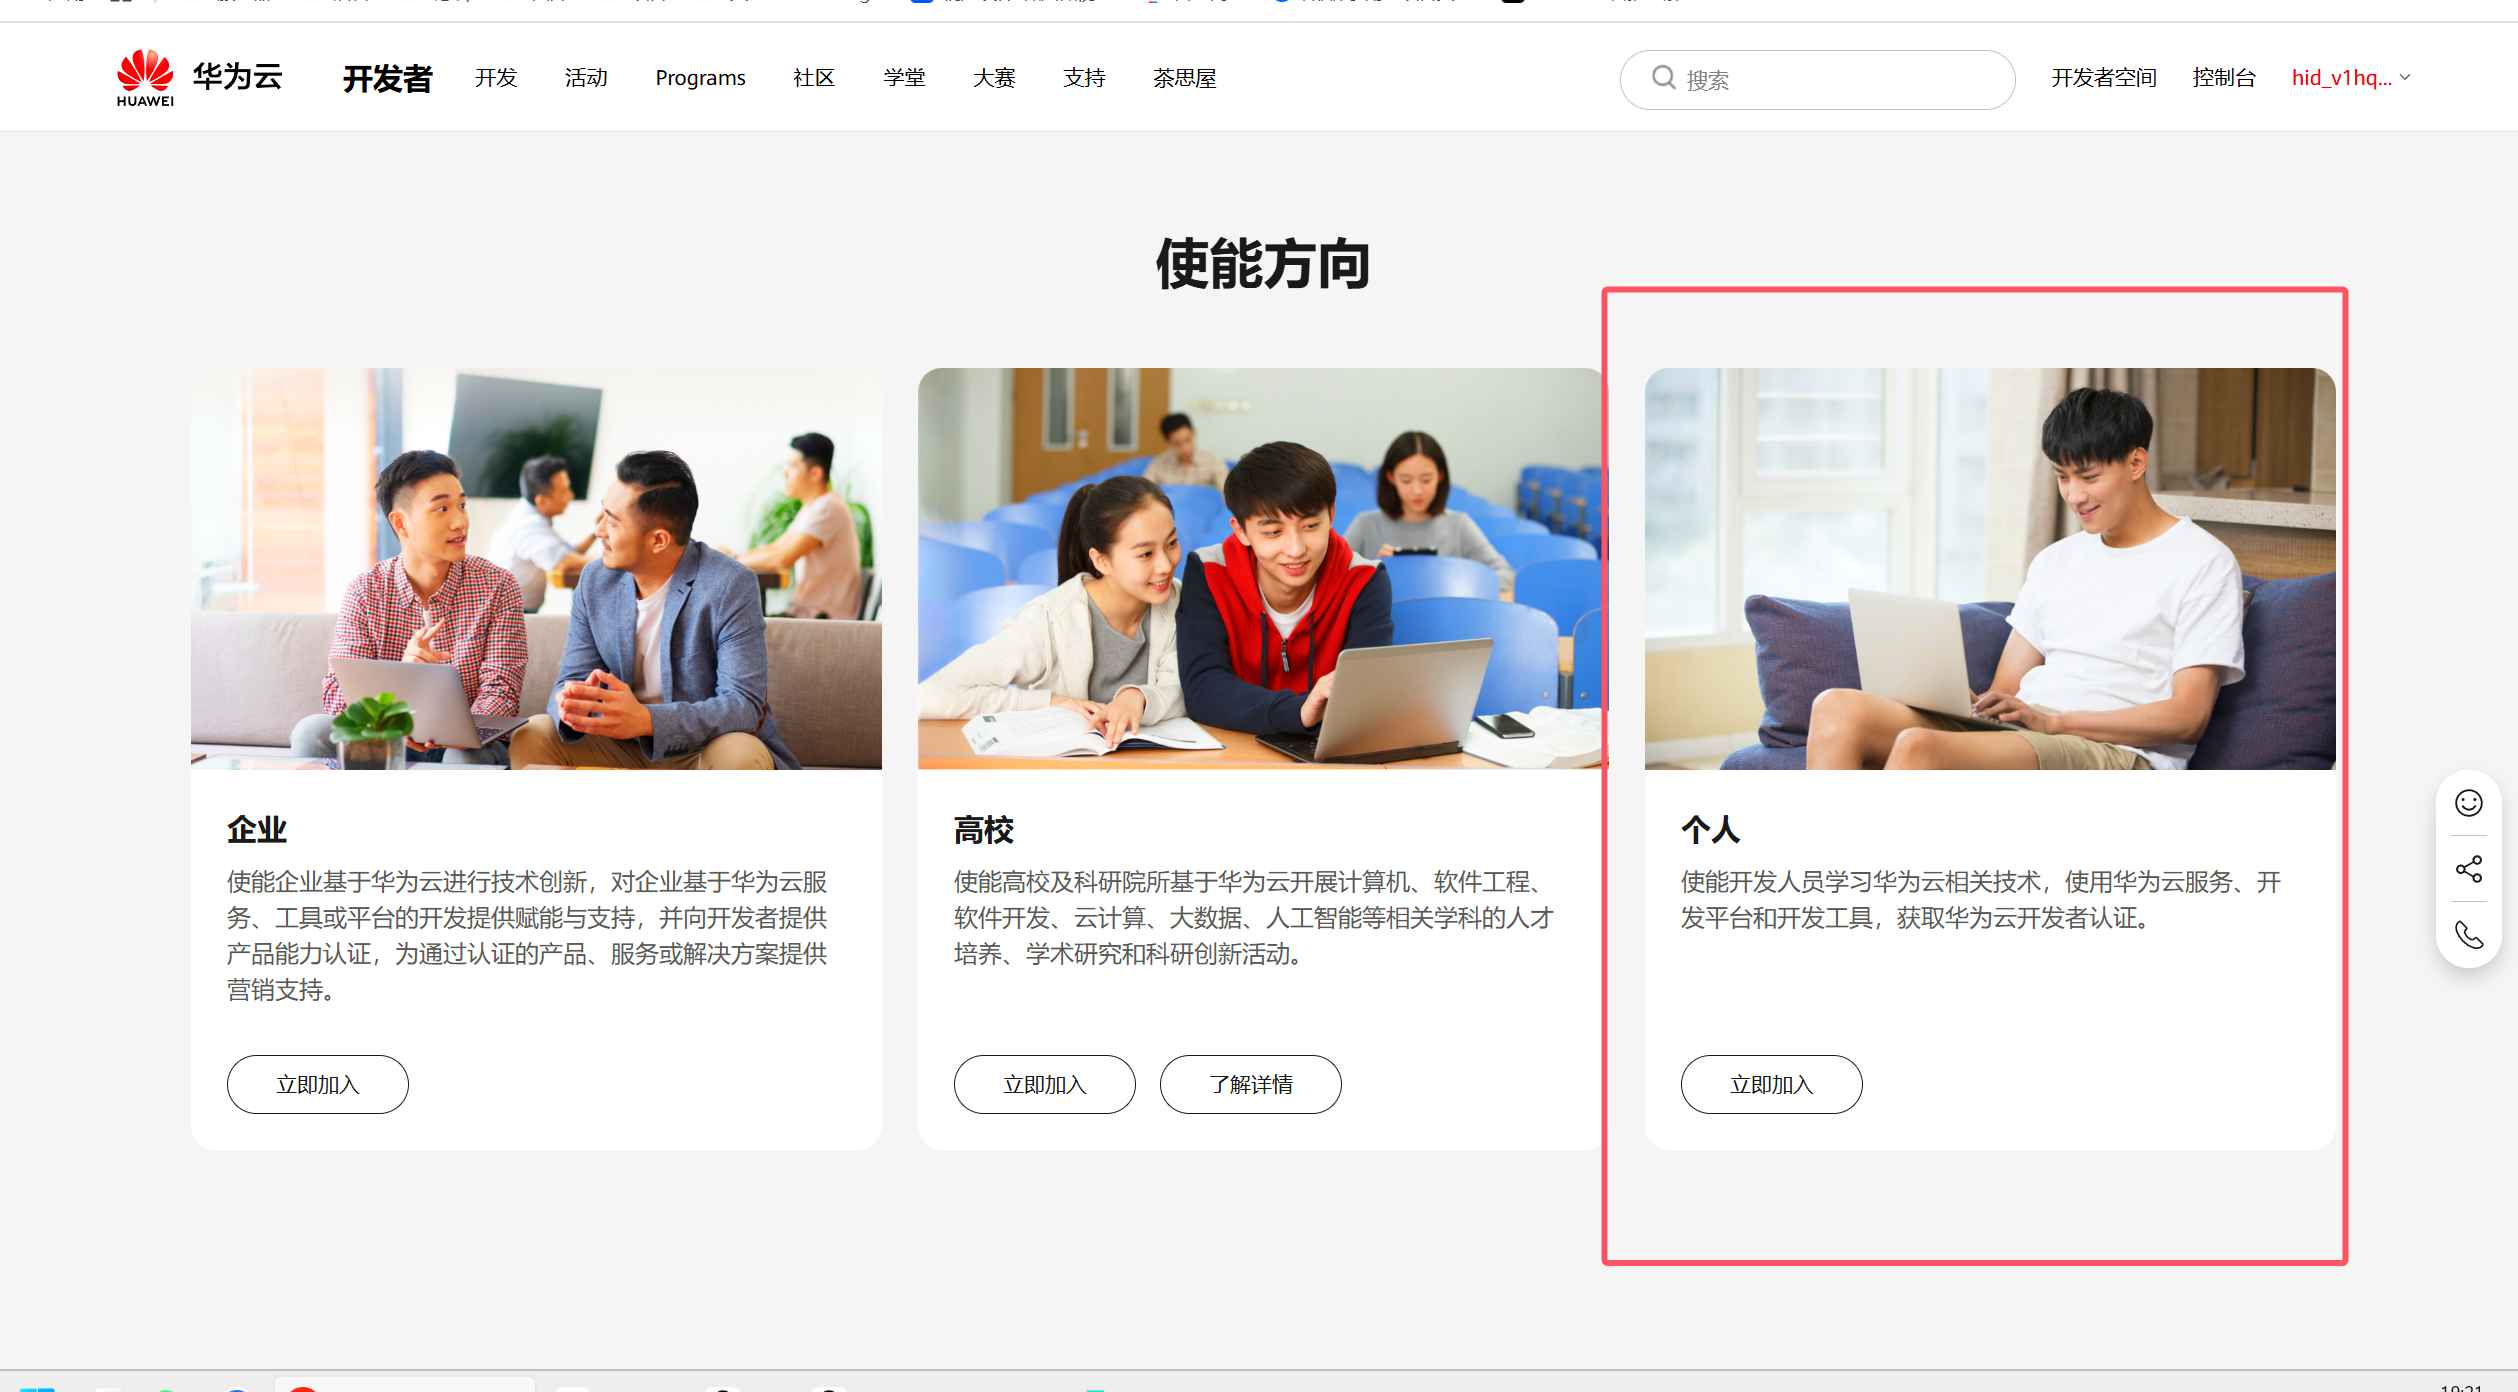Click the phone contact icon on right edge
Image resolution: width=2518 pixels, height=1392 pixels.
[x=2468, y=935]
